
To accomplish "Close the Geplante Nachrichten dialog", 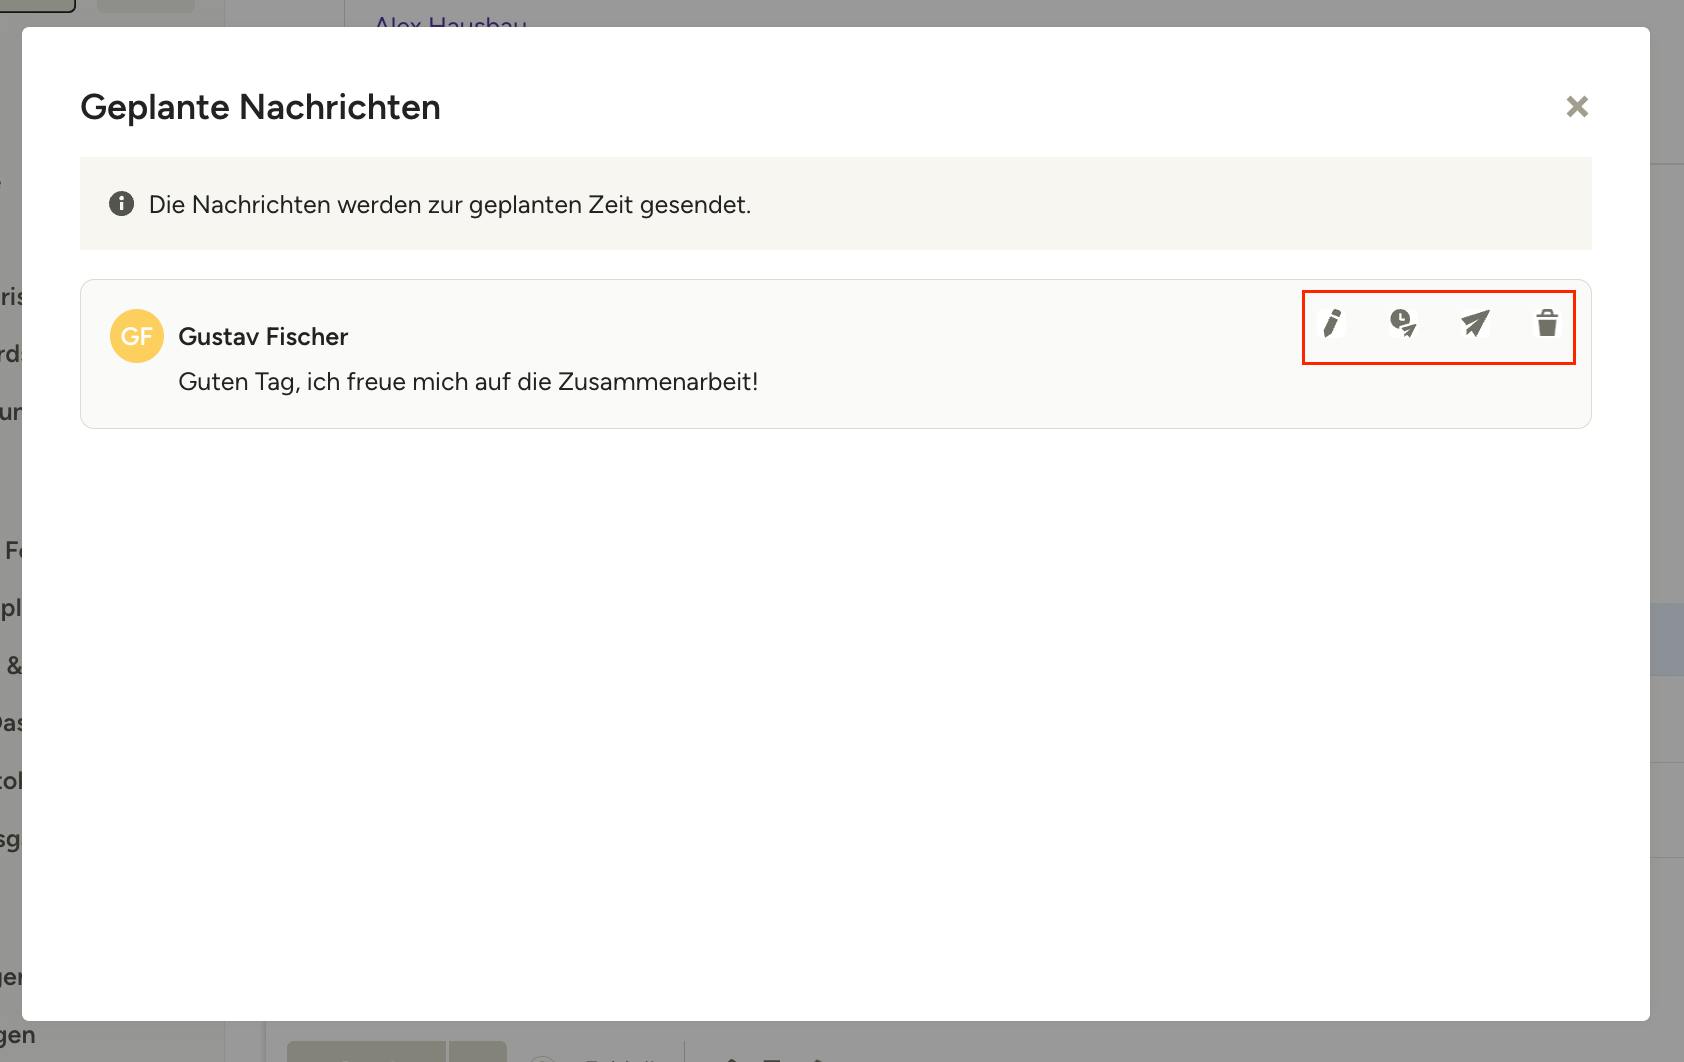I will click(1577, 107).
